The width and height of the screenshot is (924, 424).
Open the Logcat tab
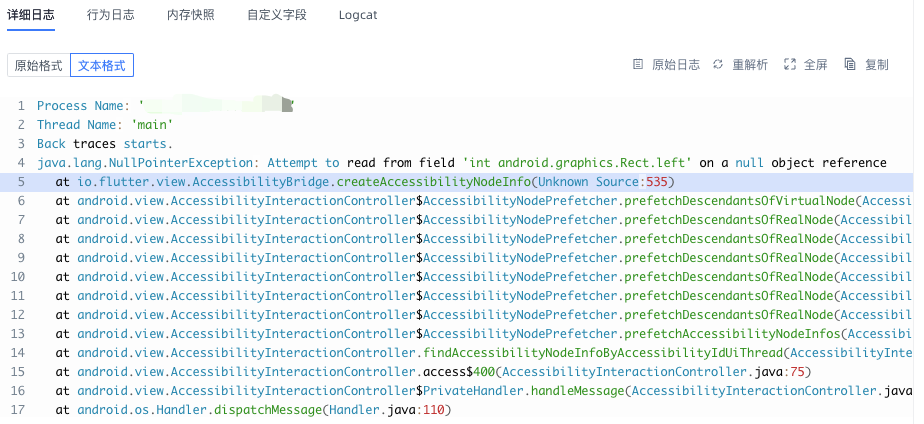(358, 15)
